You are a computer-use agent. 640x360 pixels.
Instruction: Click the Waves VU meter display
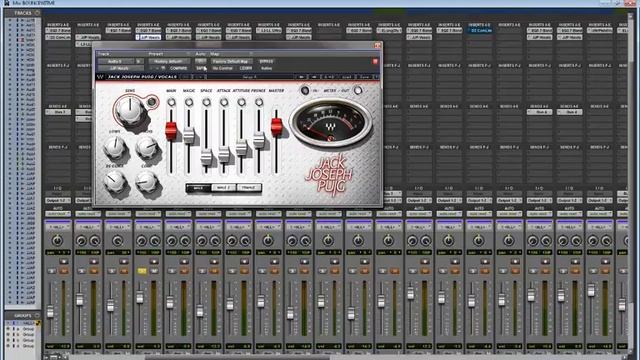pos(331,122)
